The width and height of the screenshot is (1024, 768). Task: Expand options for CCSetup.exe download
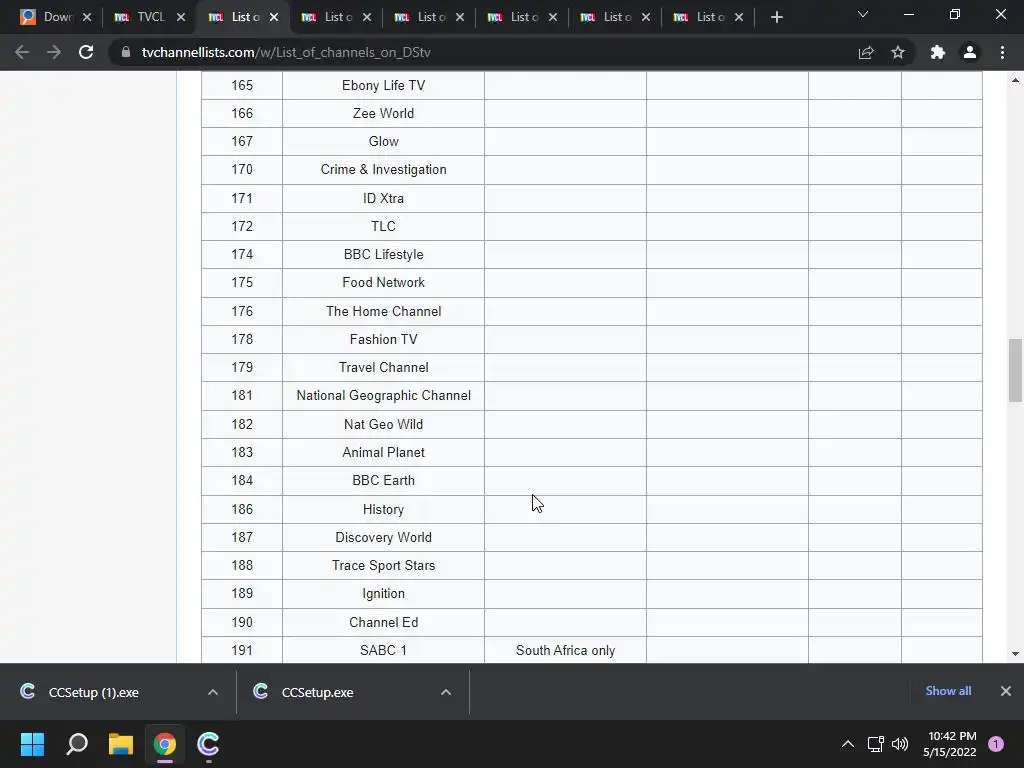point(446,692)
